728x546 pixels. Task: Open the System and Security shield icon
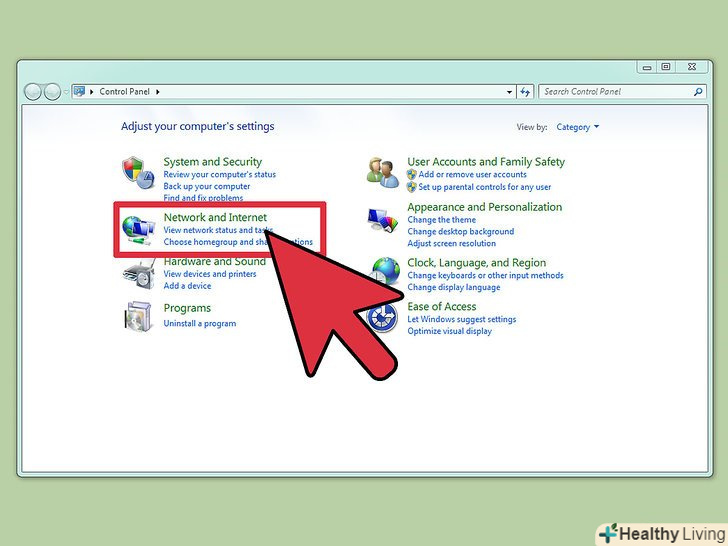[x=138, y=173]
